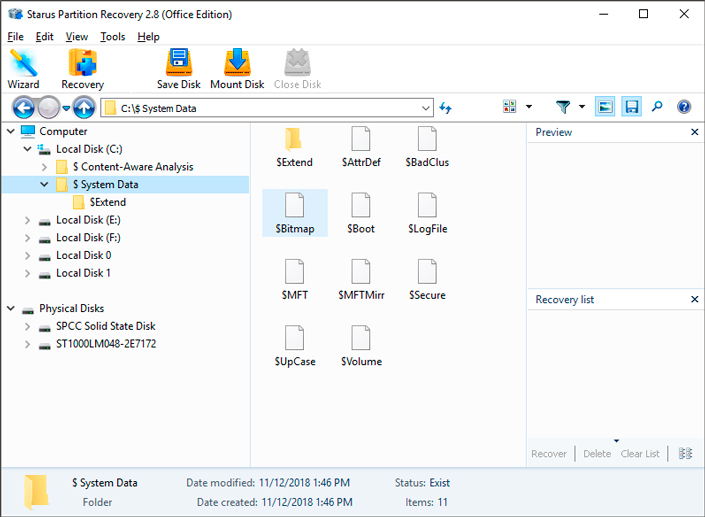Select the $BadClus file
Viewport: 705px width, 517px height.
coord(427,147)
